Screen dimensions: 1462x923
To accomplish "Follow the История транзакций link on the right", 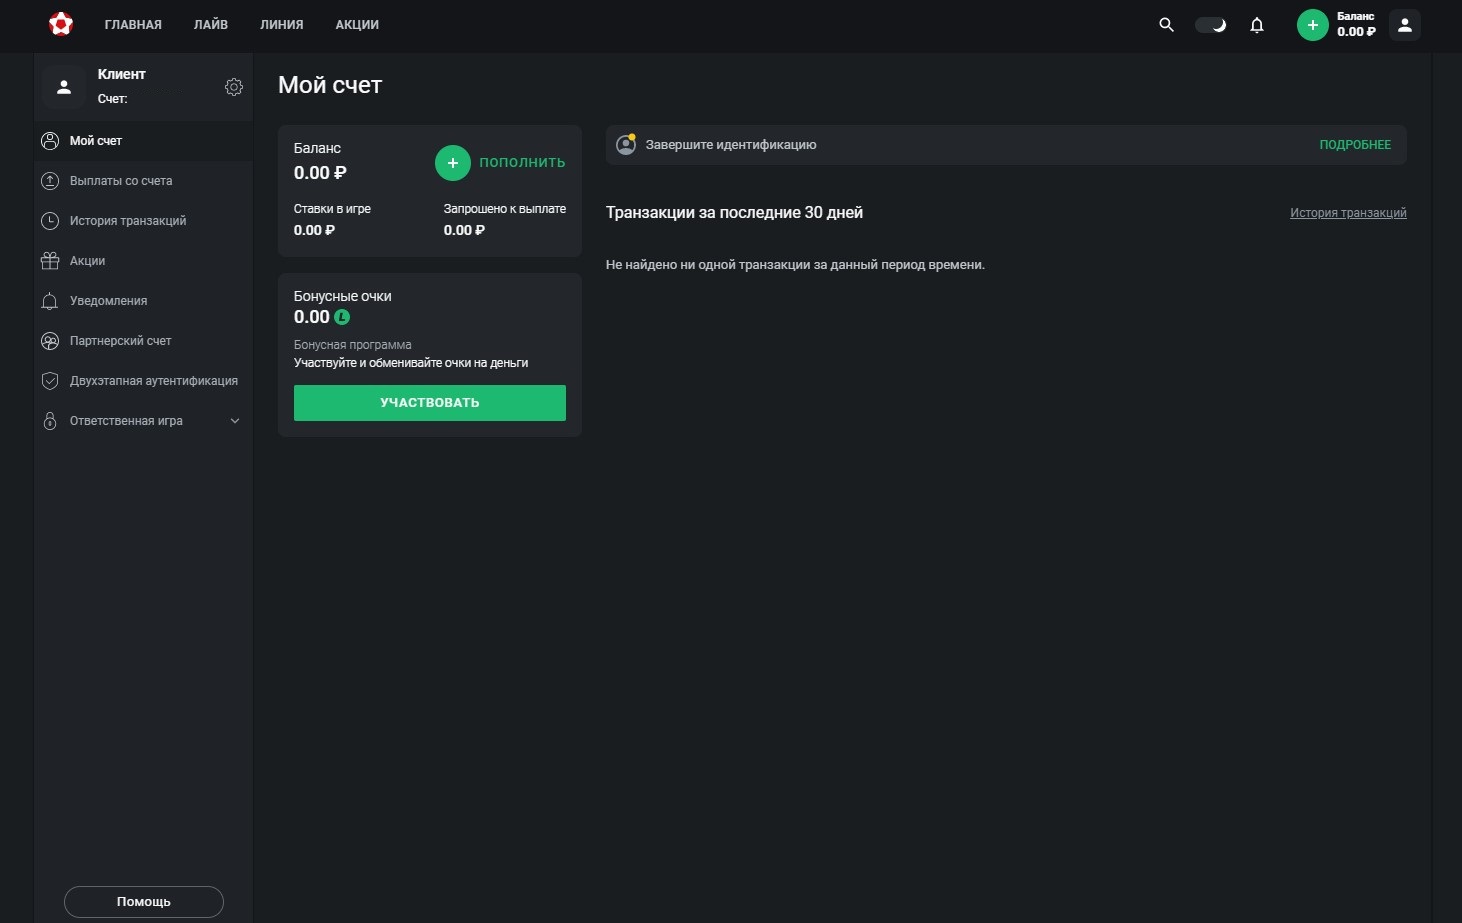I will [1348, 213].
